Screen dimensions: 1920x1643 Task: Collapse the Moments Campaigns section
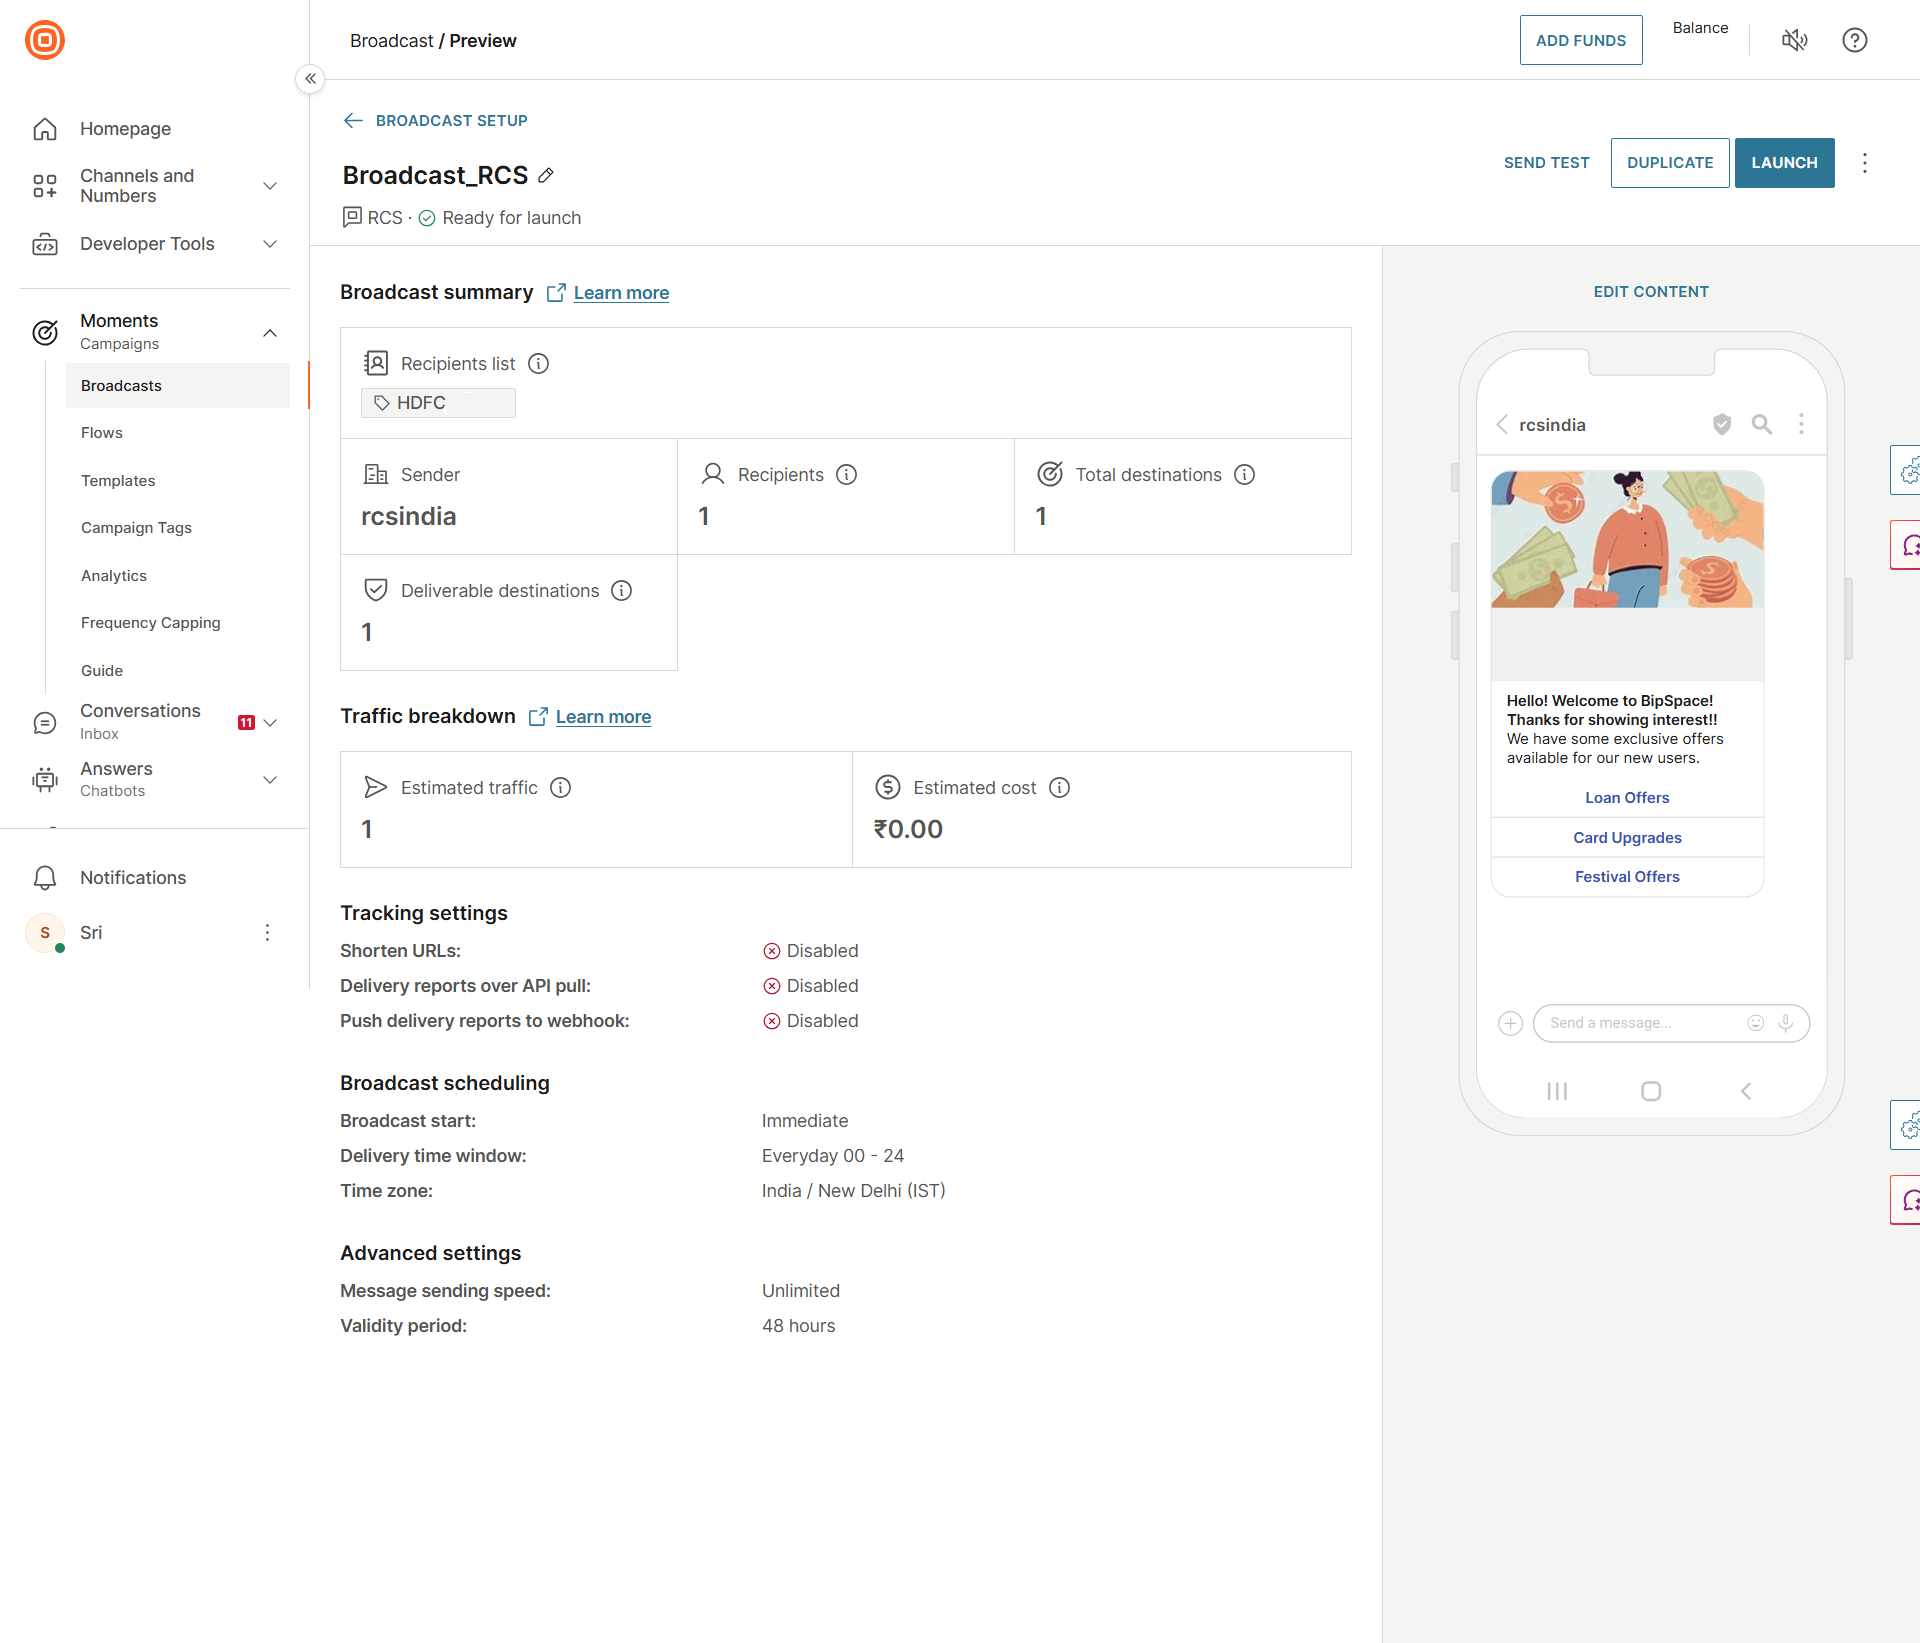point(269,332)
